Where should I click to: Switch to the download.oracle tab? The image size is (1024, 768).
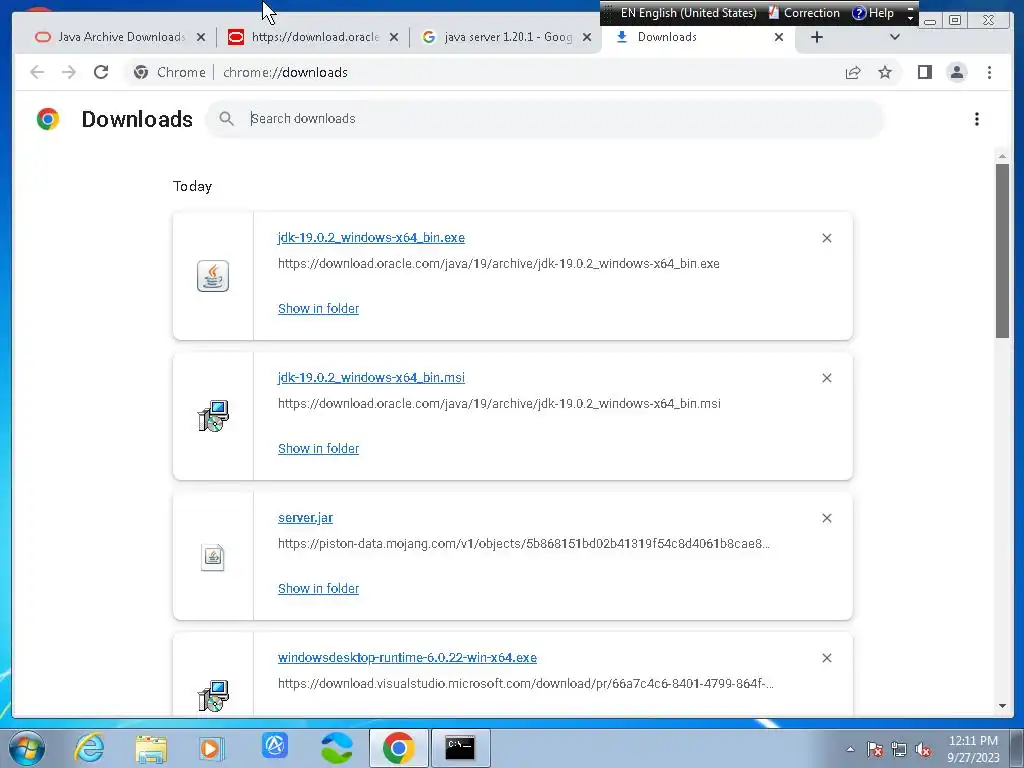click(x=313, y=37)
